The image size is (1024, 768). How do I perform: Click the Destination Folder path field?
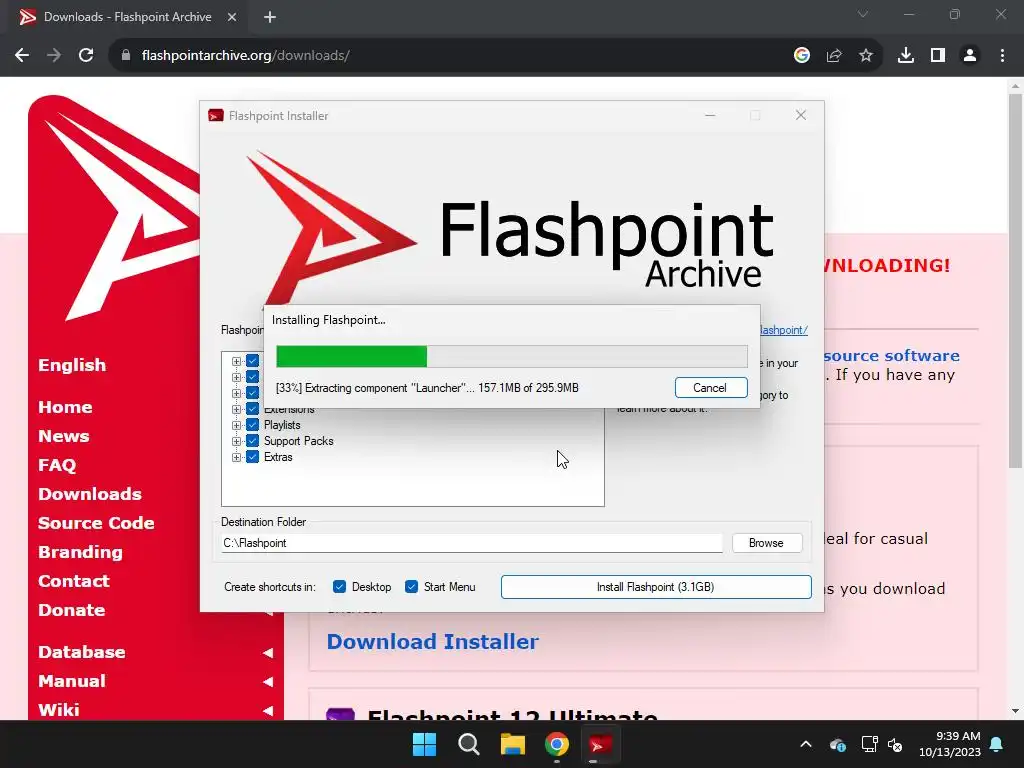(x=472, y=543)
